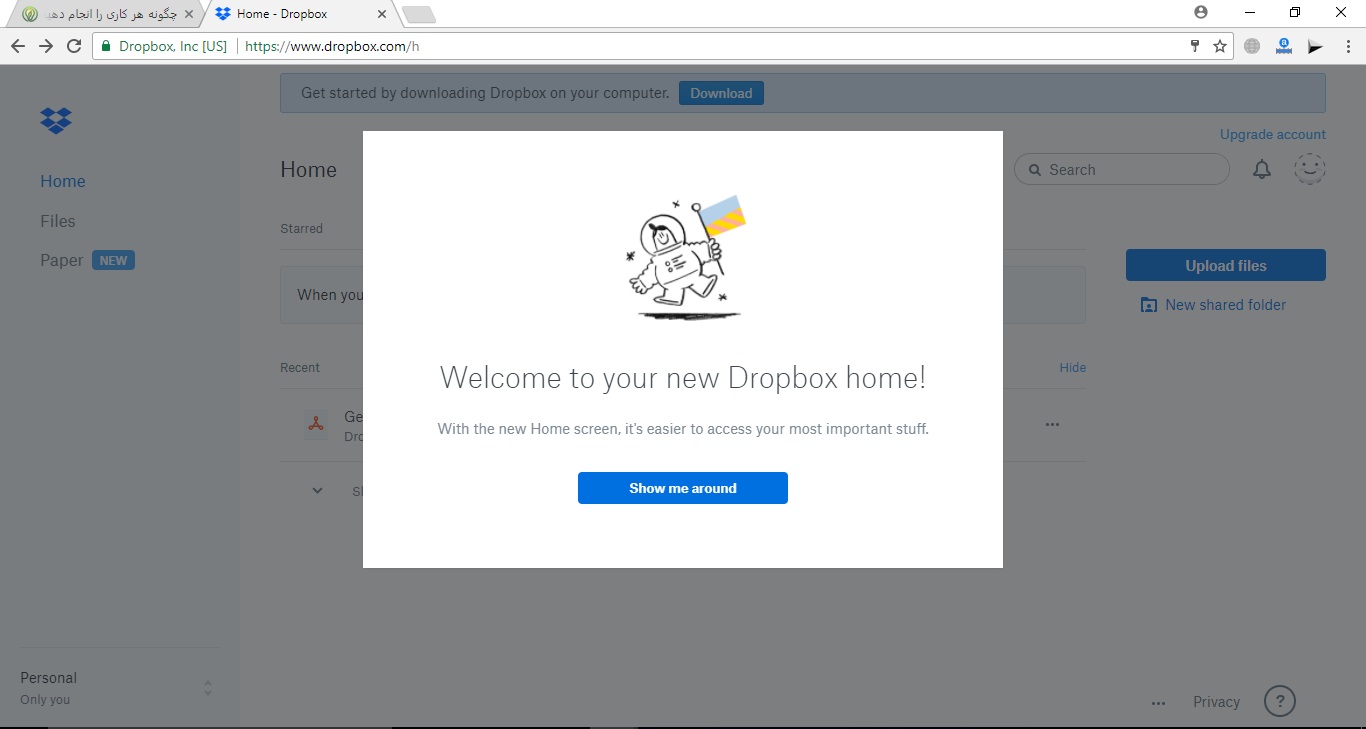Open the Chrome menu (three dots)
The width and height of the screenshot is (1366, 729).
click(x=1347, y=46)
